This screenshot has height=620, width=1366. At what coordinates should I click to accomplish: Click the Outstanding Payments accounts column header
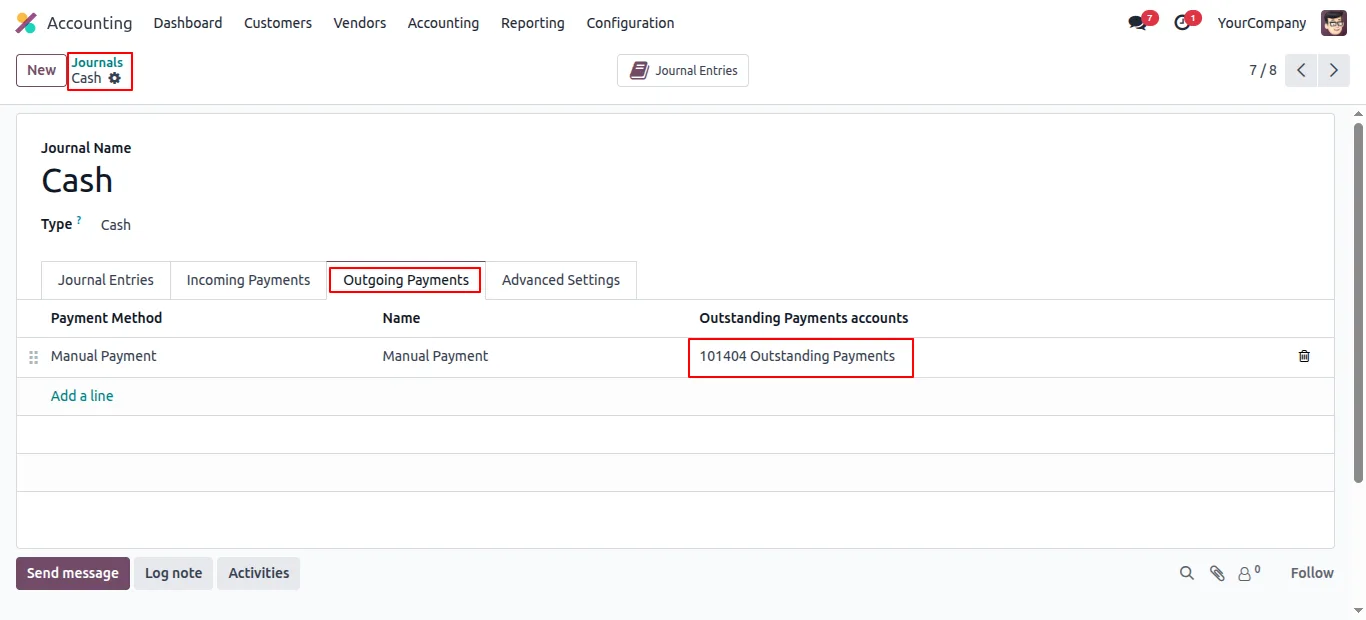click(804, 318)
